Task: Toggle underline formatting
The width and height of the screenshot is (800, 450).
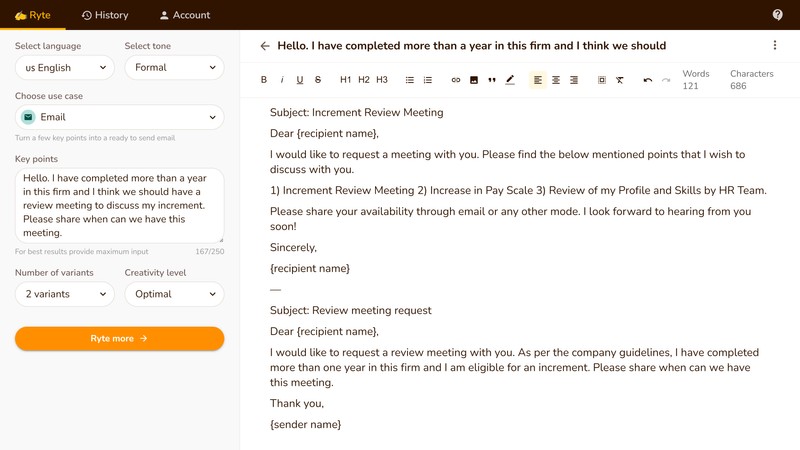Action: click(300, 80)
